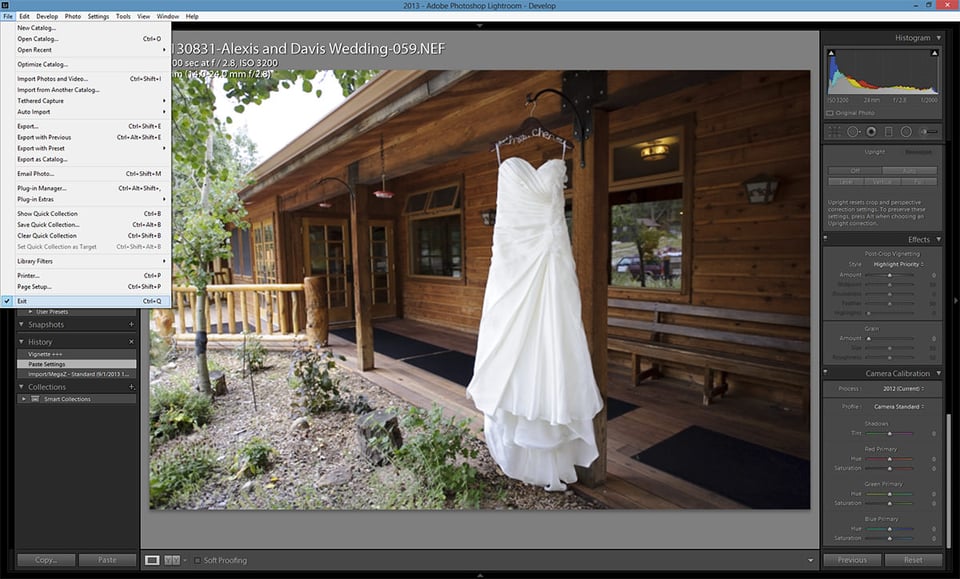Add a new collection with plus icon

(x=131, y=387)
